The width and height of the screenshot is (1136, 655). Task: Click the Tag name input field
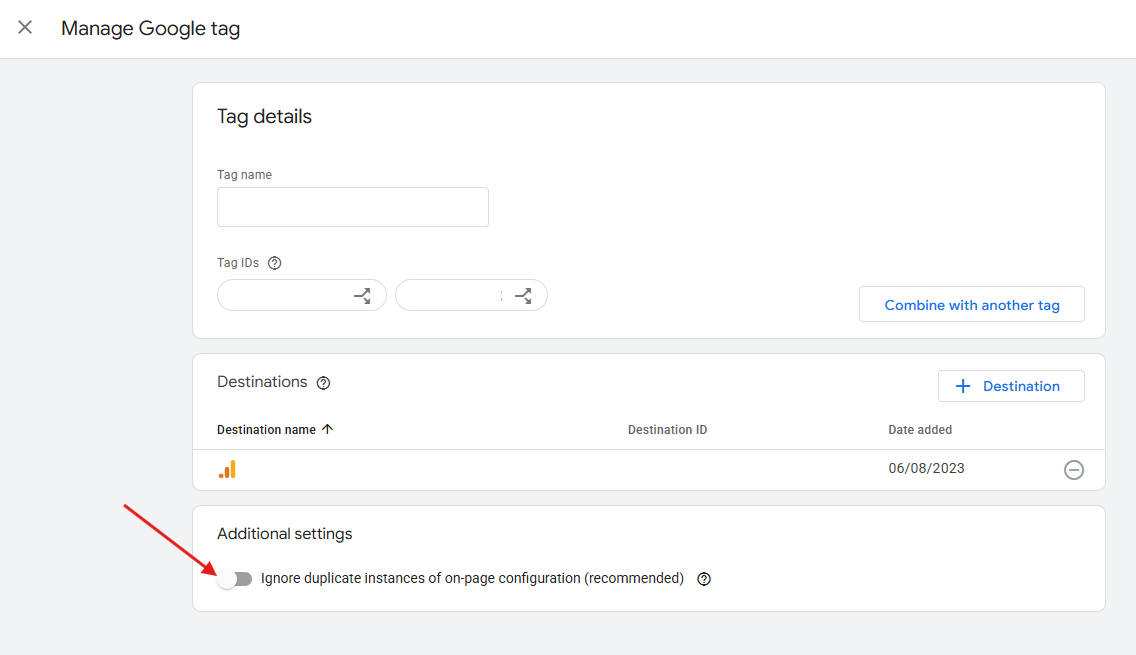[352, 207]
